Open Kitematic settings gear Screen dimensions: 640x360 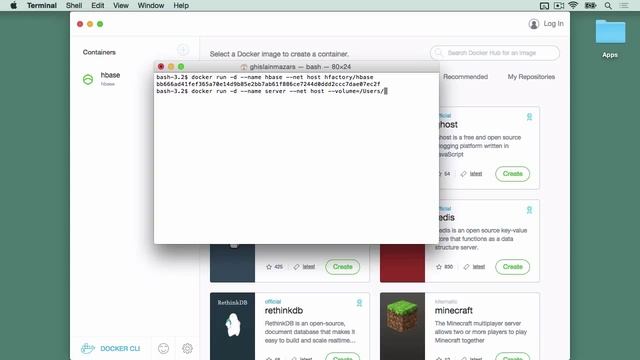point(187,348)
